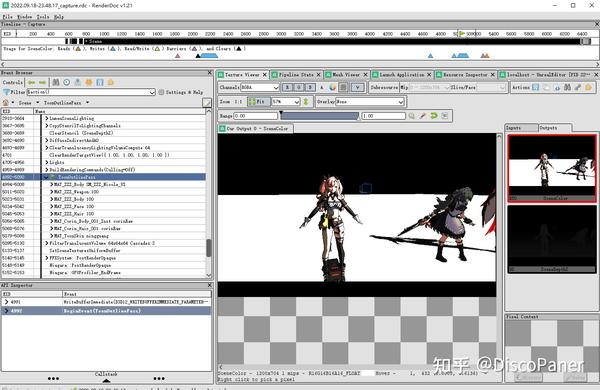
Task: Switch to the Pipeline State tab
Action: 296,75
